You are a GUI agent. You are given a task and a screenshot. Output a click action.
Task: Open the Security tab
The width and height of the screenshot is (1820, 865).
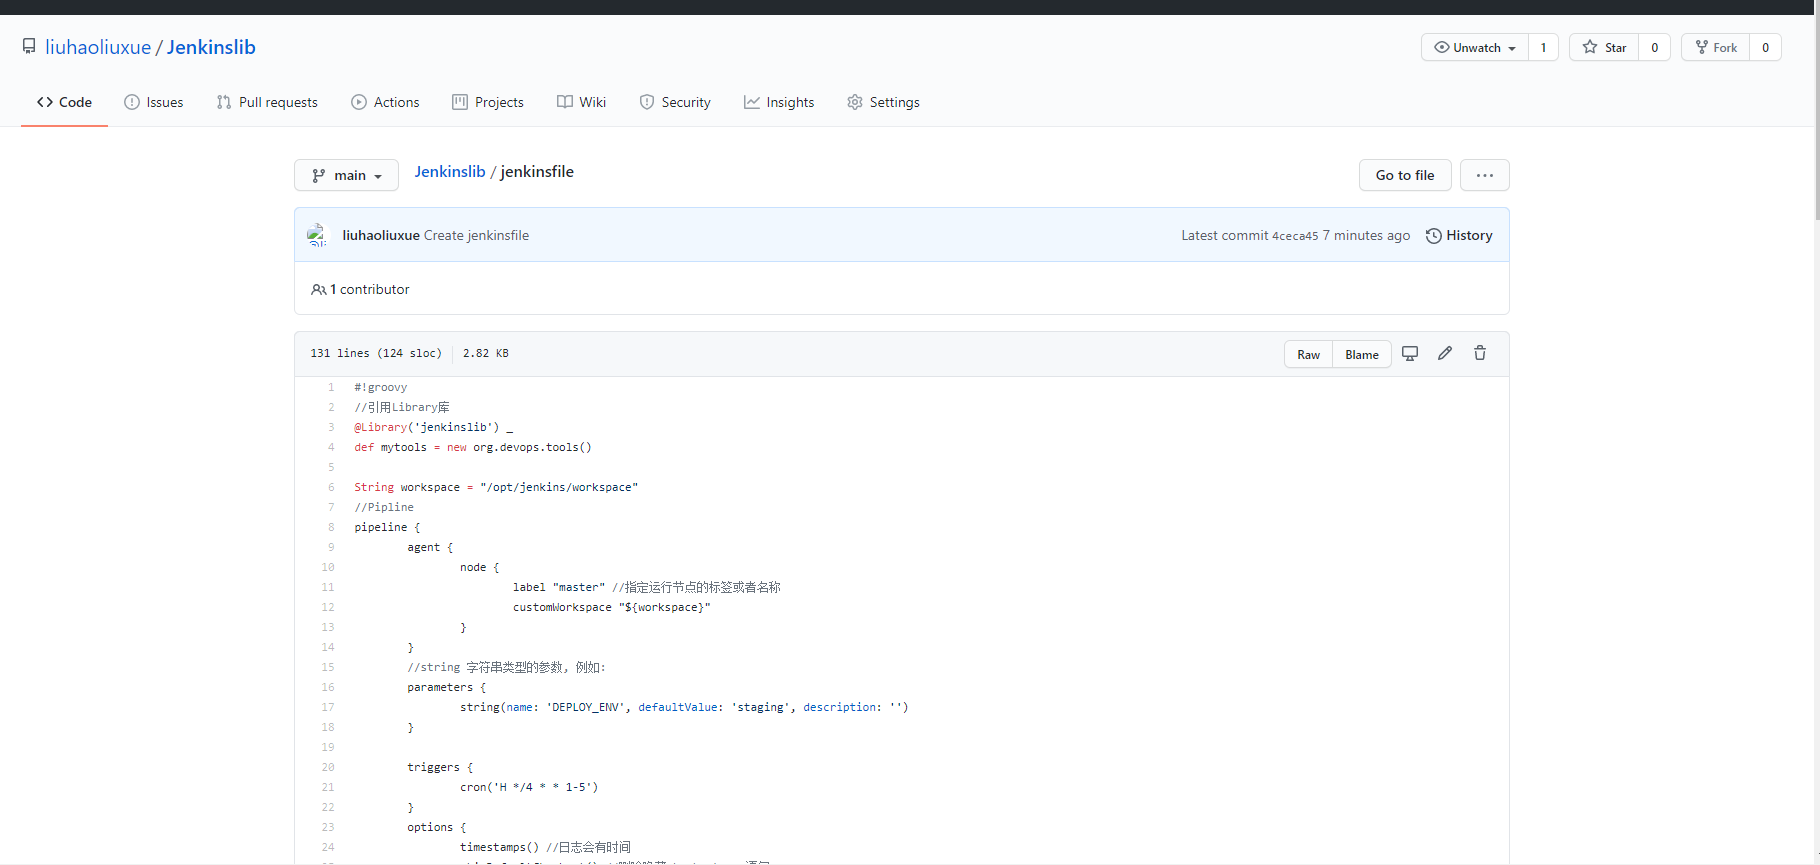pyautogui.click(x=675, y=102)
